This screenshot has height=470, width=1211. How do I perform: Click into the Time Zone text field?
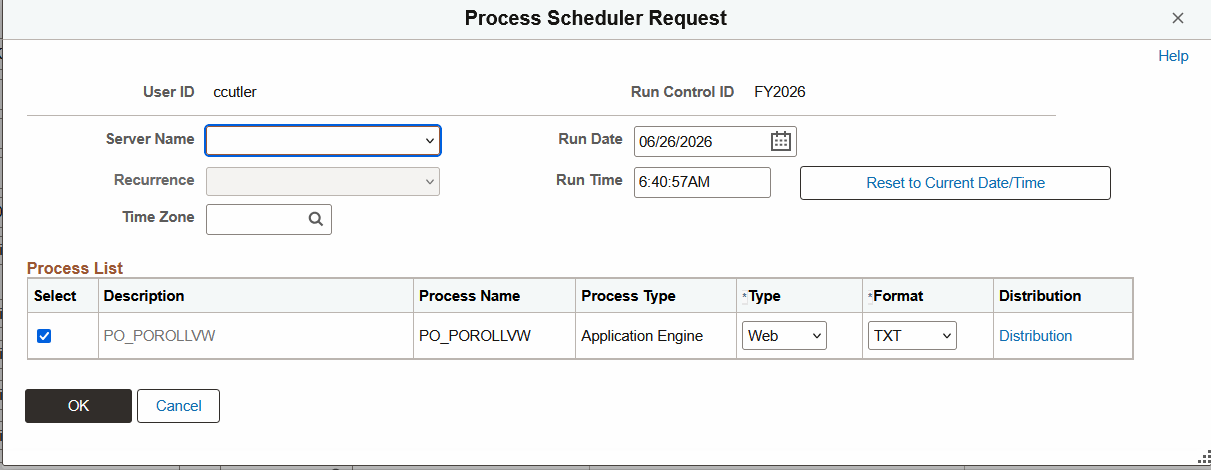click(255, 219)
